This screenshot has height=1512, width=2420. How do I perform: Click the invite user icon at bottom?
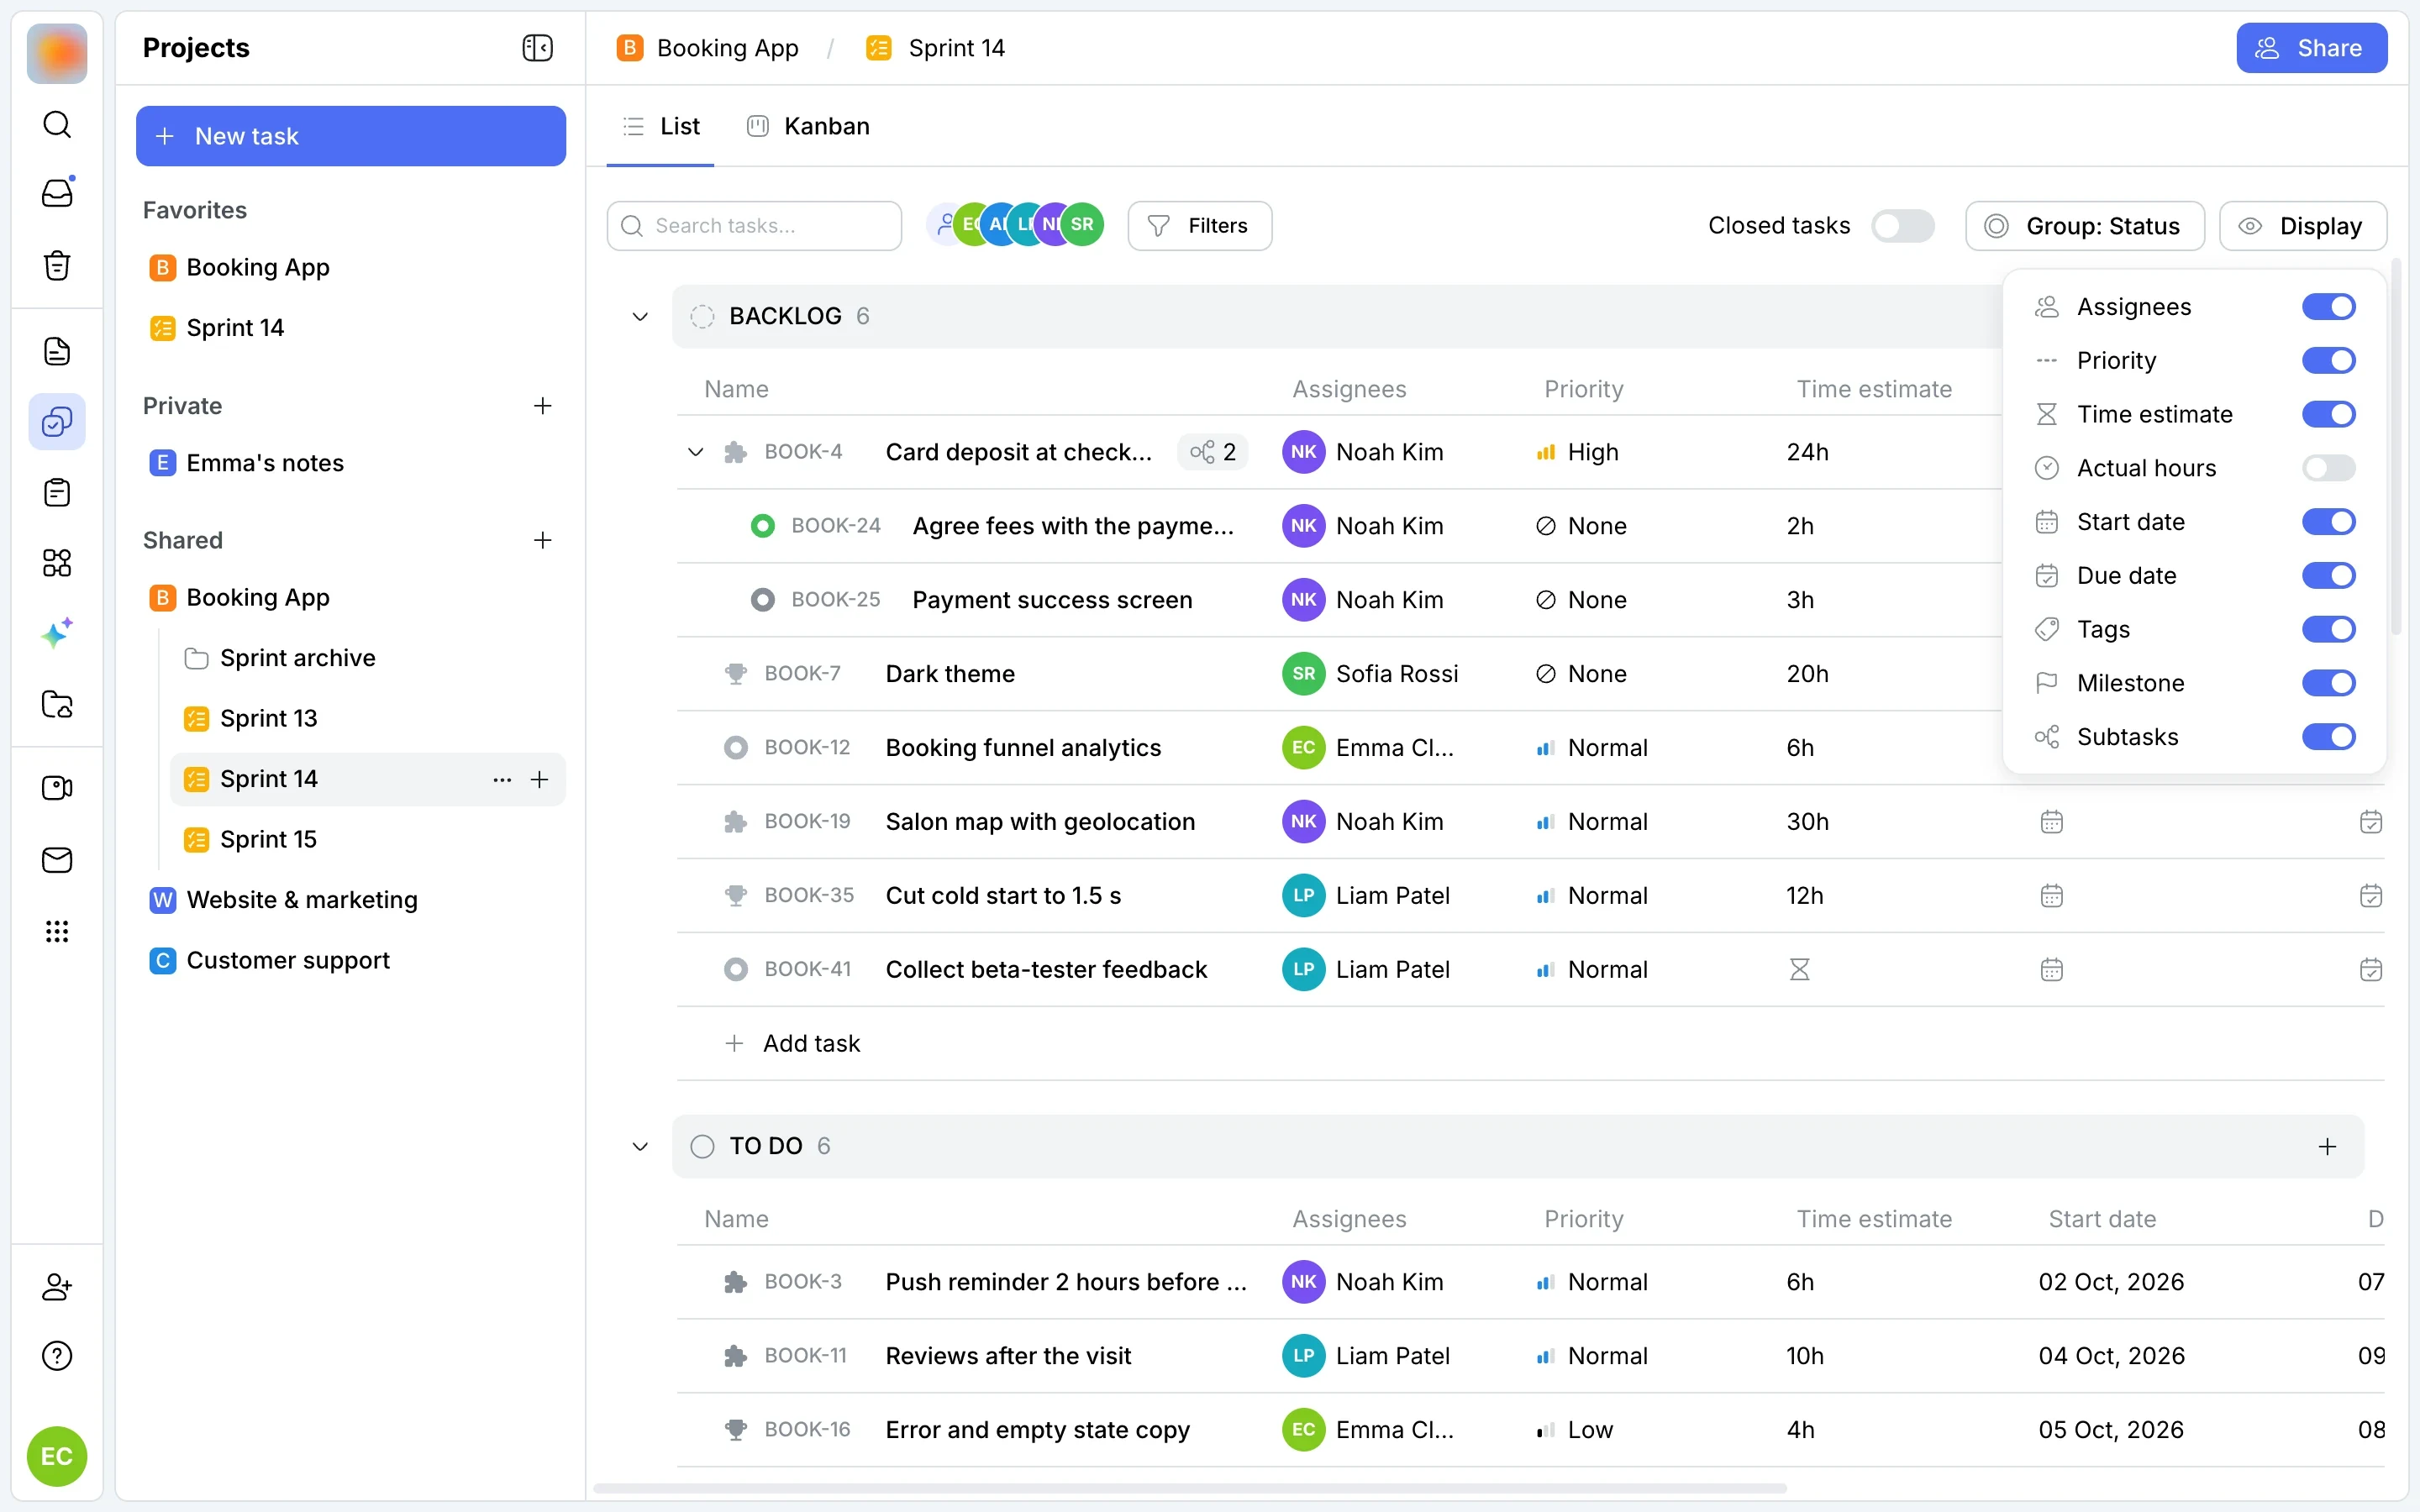[x=57, y=1286]
